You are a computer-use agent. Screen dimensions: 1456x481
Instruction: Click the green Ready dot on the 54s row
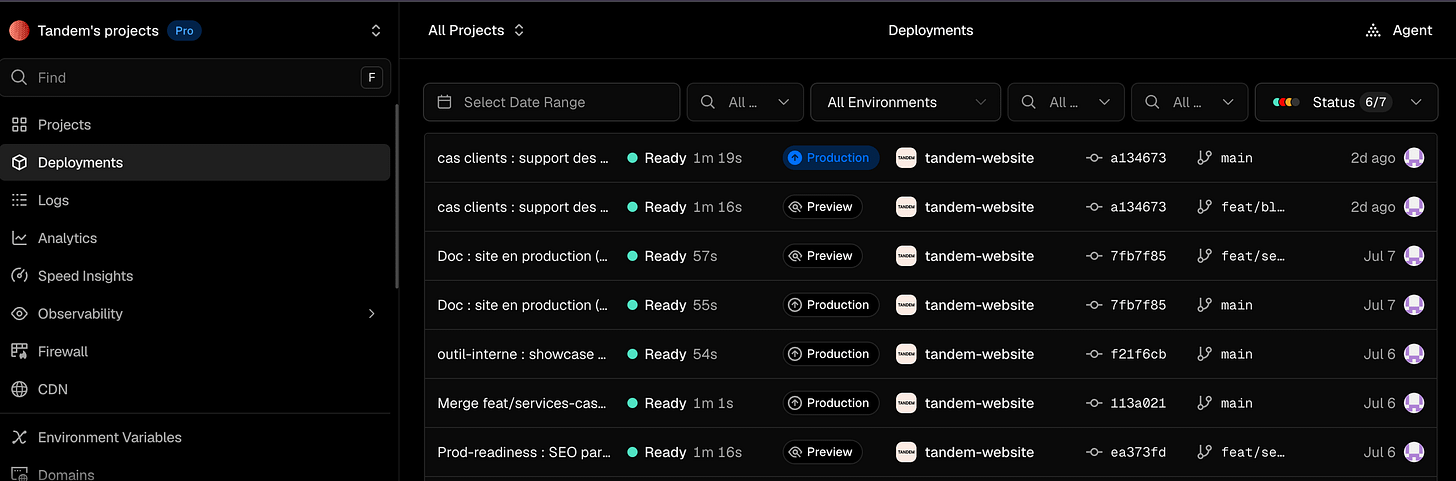(632, 354)
